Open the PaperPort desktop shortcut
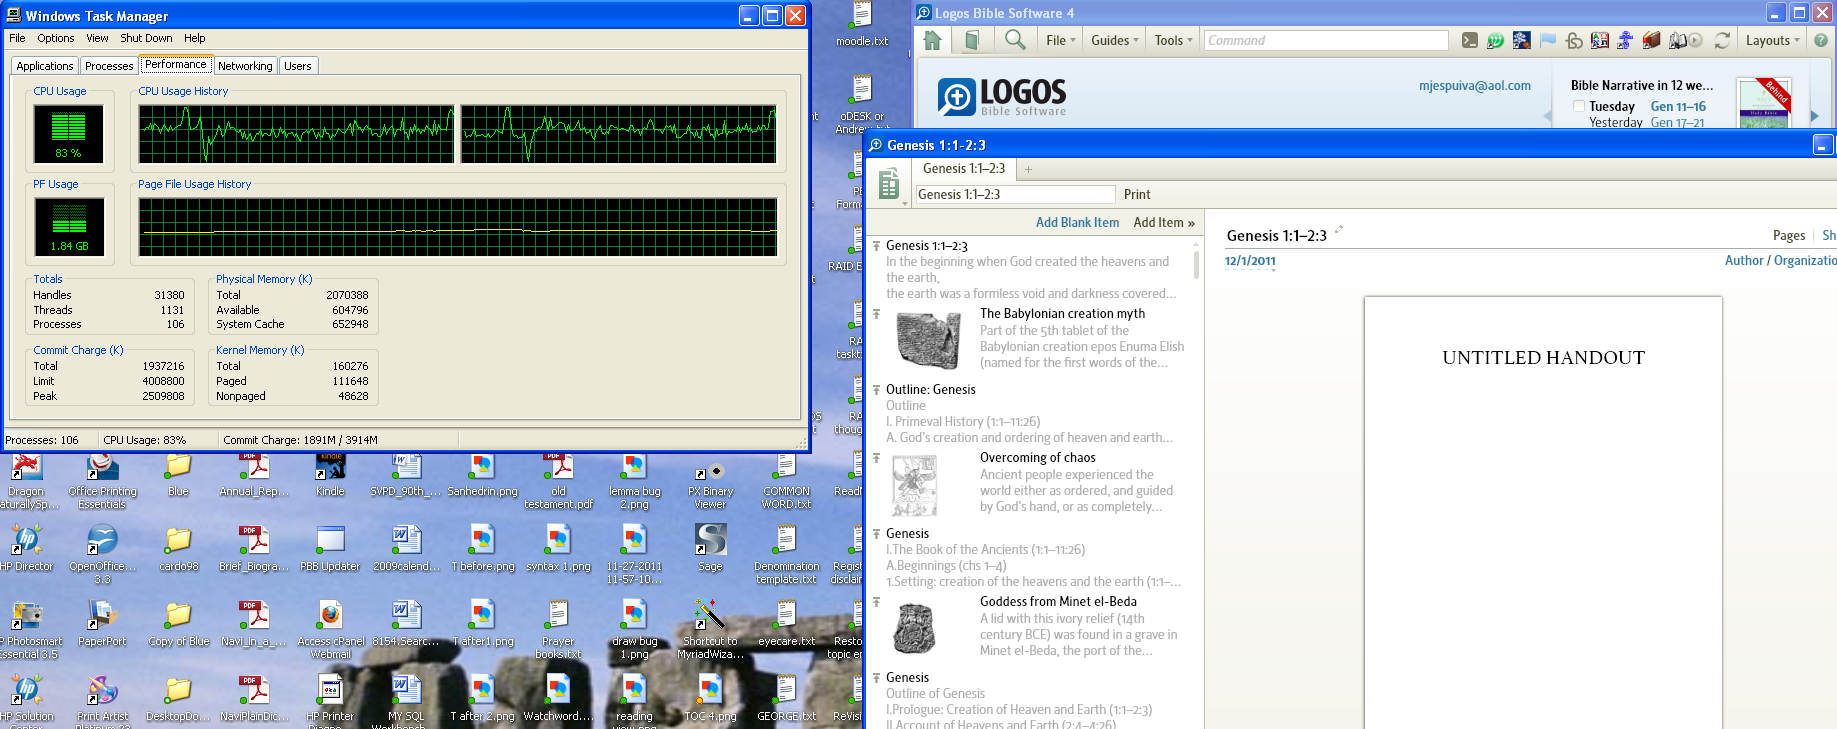1837x729 pixels. (x=102, y=623)
